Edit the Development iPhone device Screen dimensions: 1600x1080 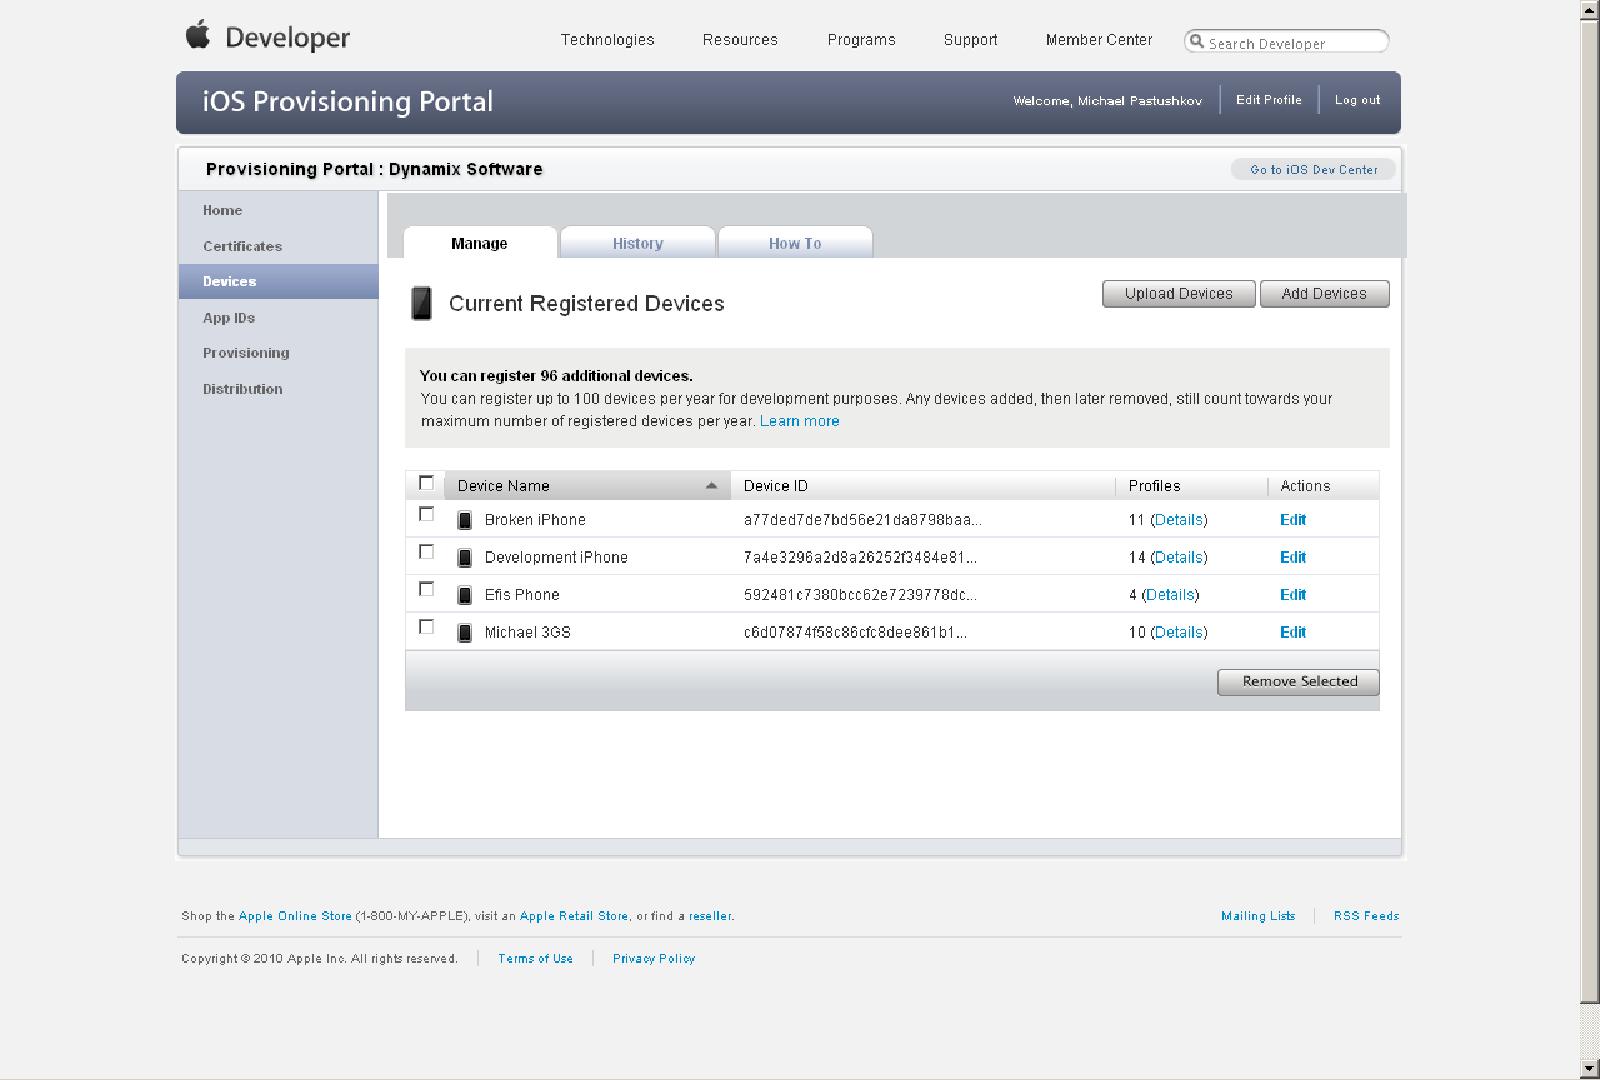(1293, 558)
